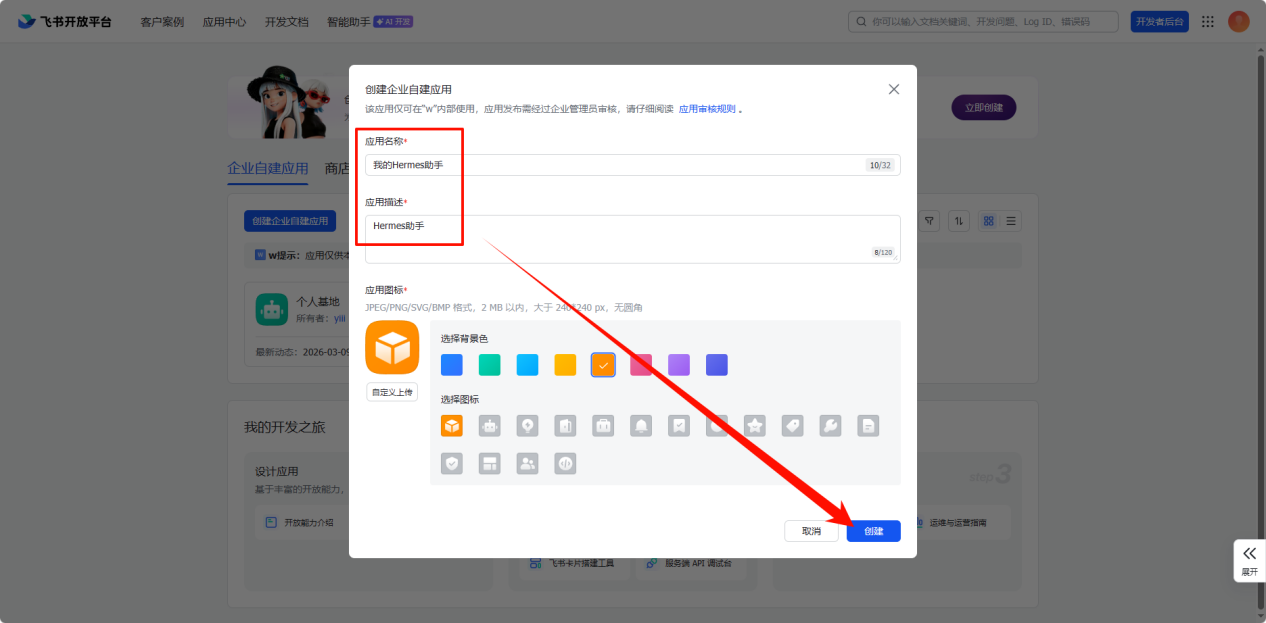Pick the blue background color

click(452, 365)
